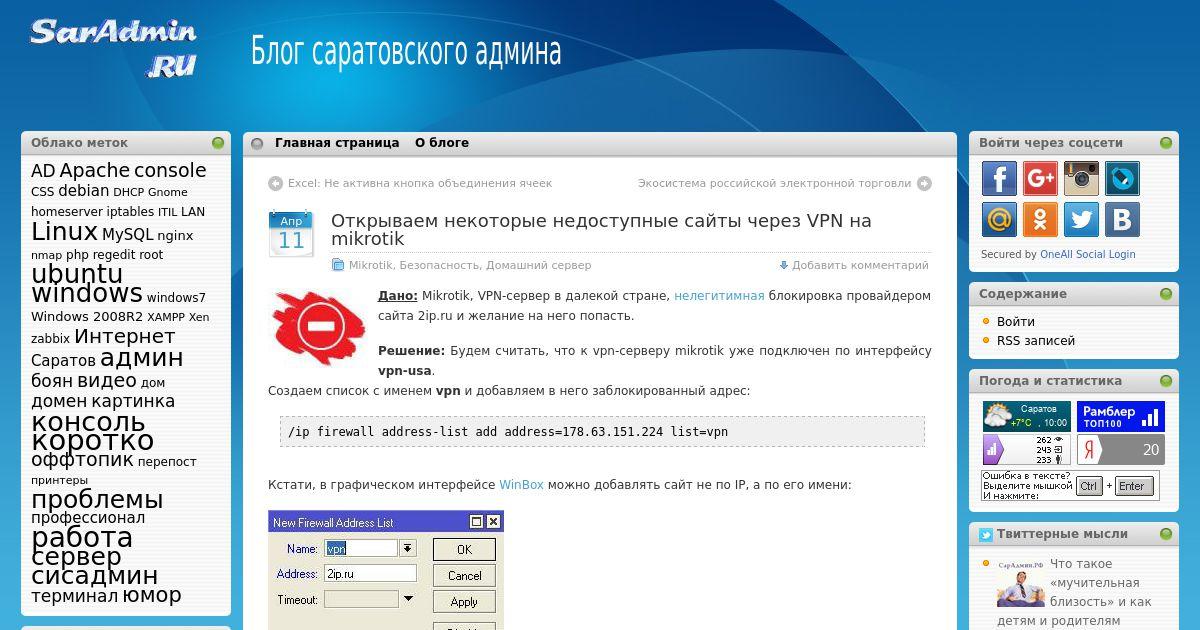
Task: Open the OneAll Social Login link
Action: [x=1088, y=254]
